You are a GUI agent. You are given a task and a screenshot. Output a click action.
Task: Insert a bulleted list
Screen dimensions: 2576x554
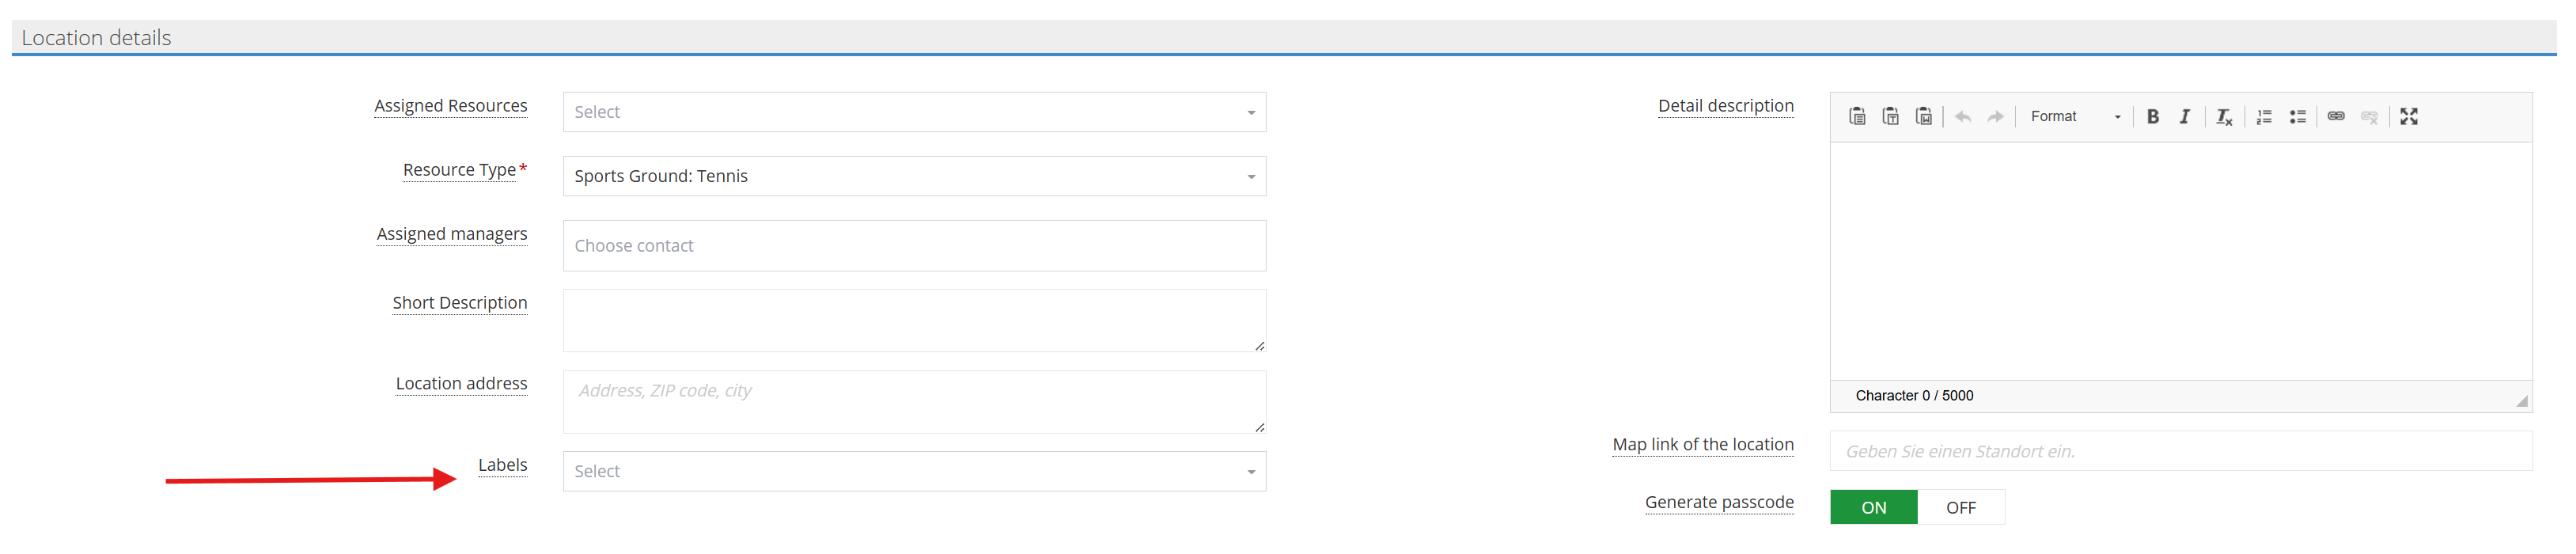pyautogui.click(x=2298, y=117)
